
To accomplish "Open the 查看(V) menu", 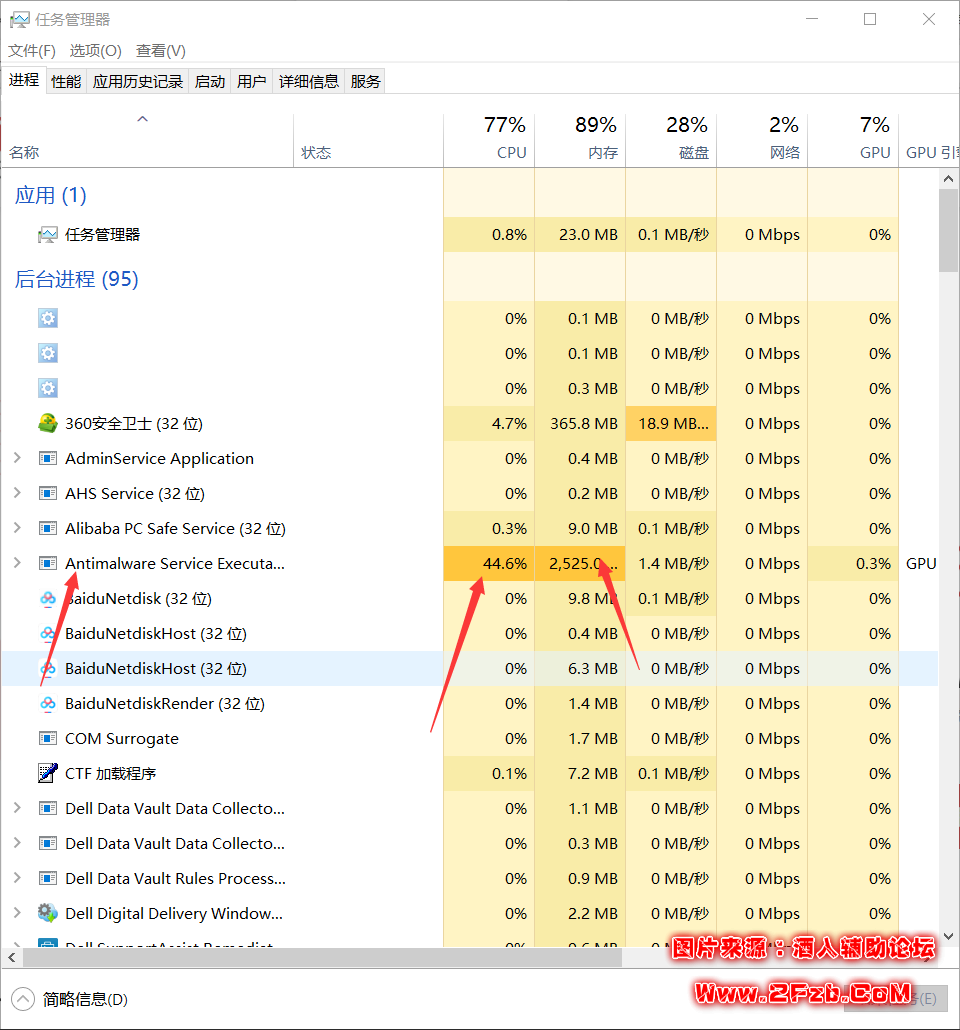I will [x=160, y=51].
